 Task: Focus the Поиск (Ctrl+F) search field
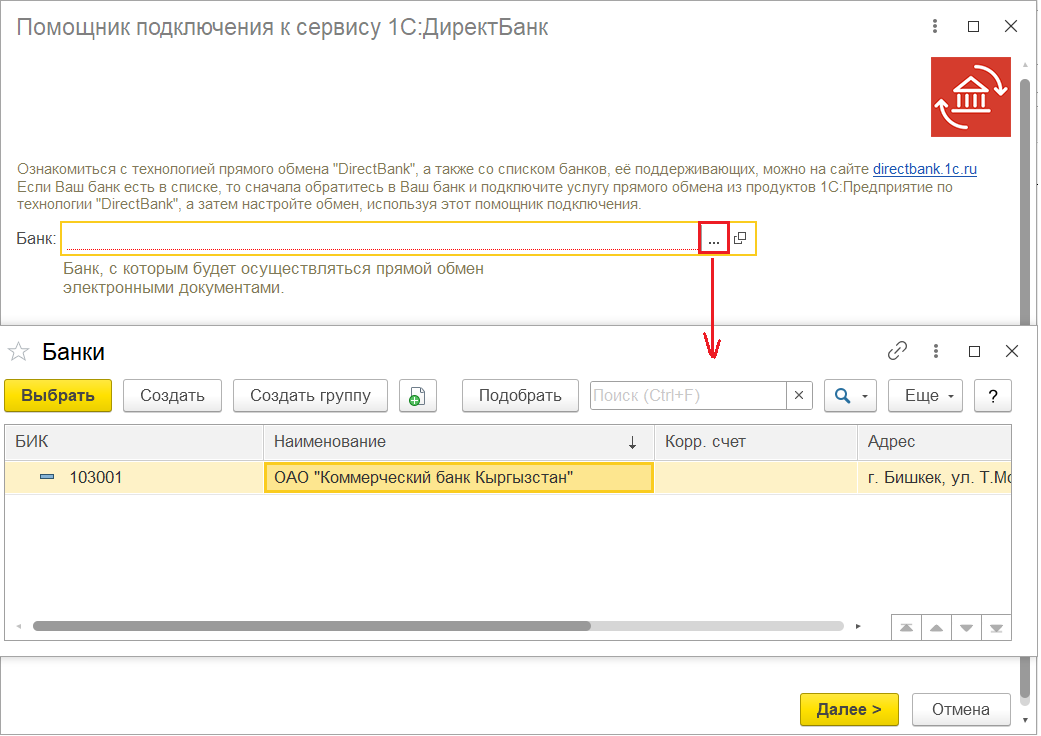(688, 396)
